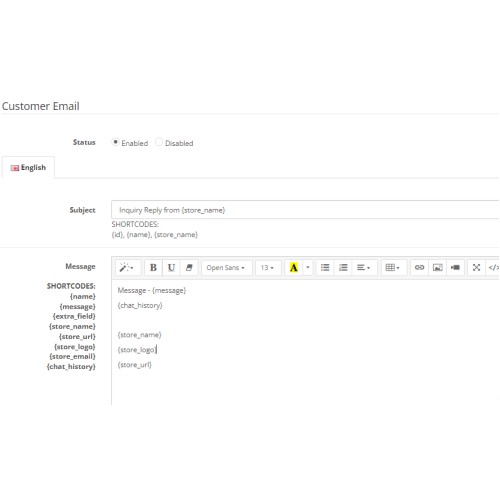Viewport: 500px width, 500px height.
Task: Open the font size 13 dropdown
Action: click(x=267, y=268)
